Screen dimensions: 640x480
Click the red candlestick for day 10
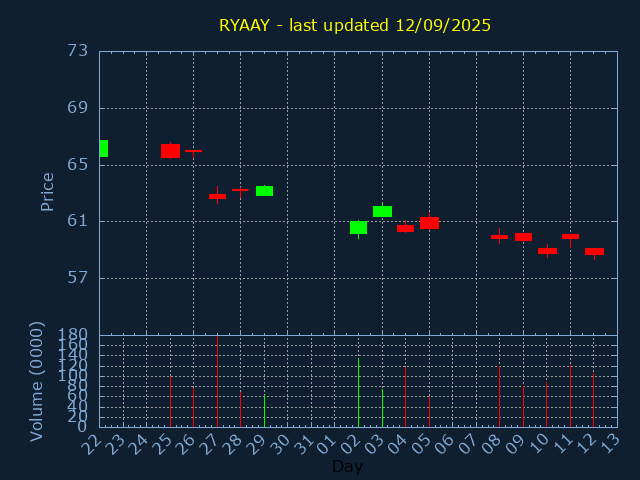(547, 251)
